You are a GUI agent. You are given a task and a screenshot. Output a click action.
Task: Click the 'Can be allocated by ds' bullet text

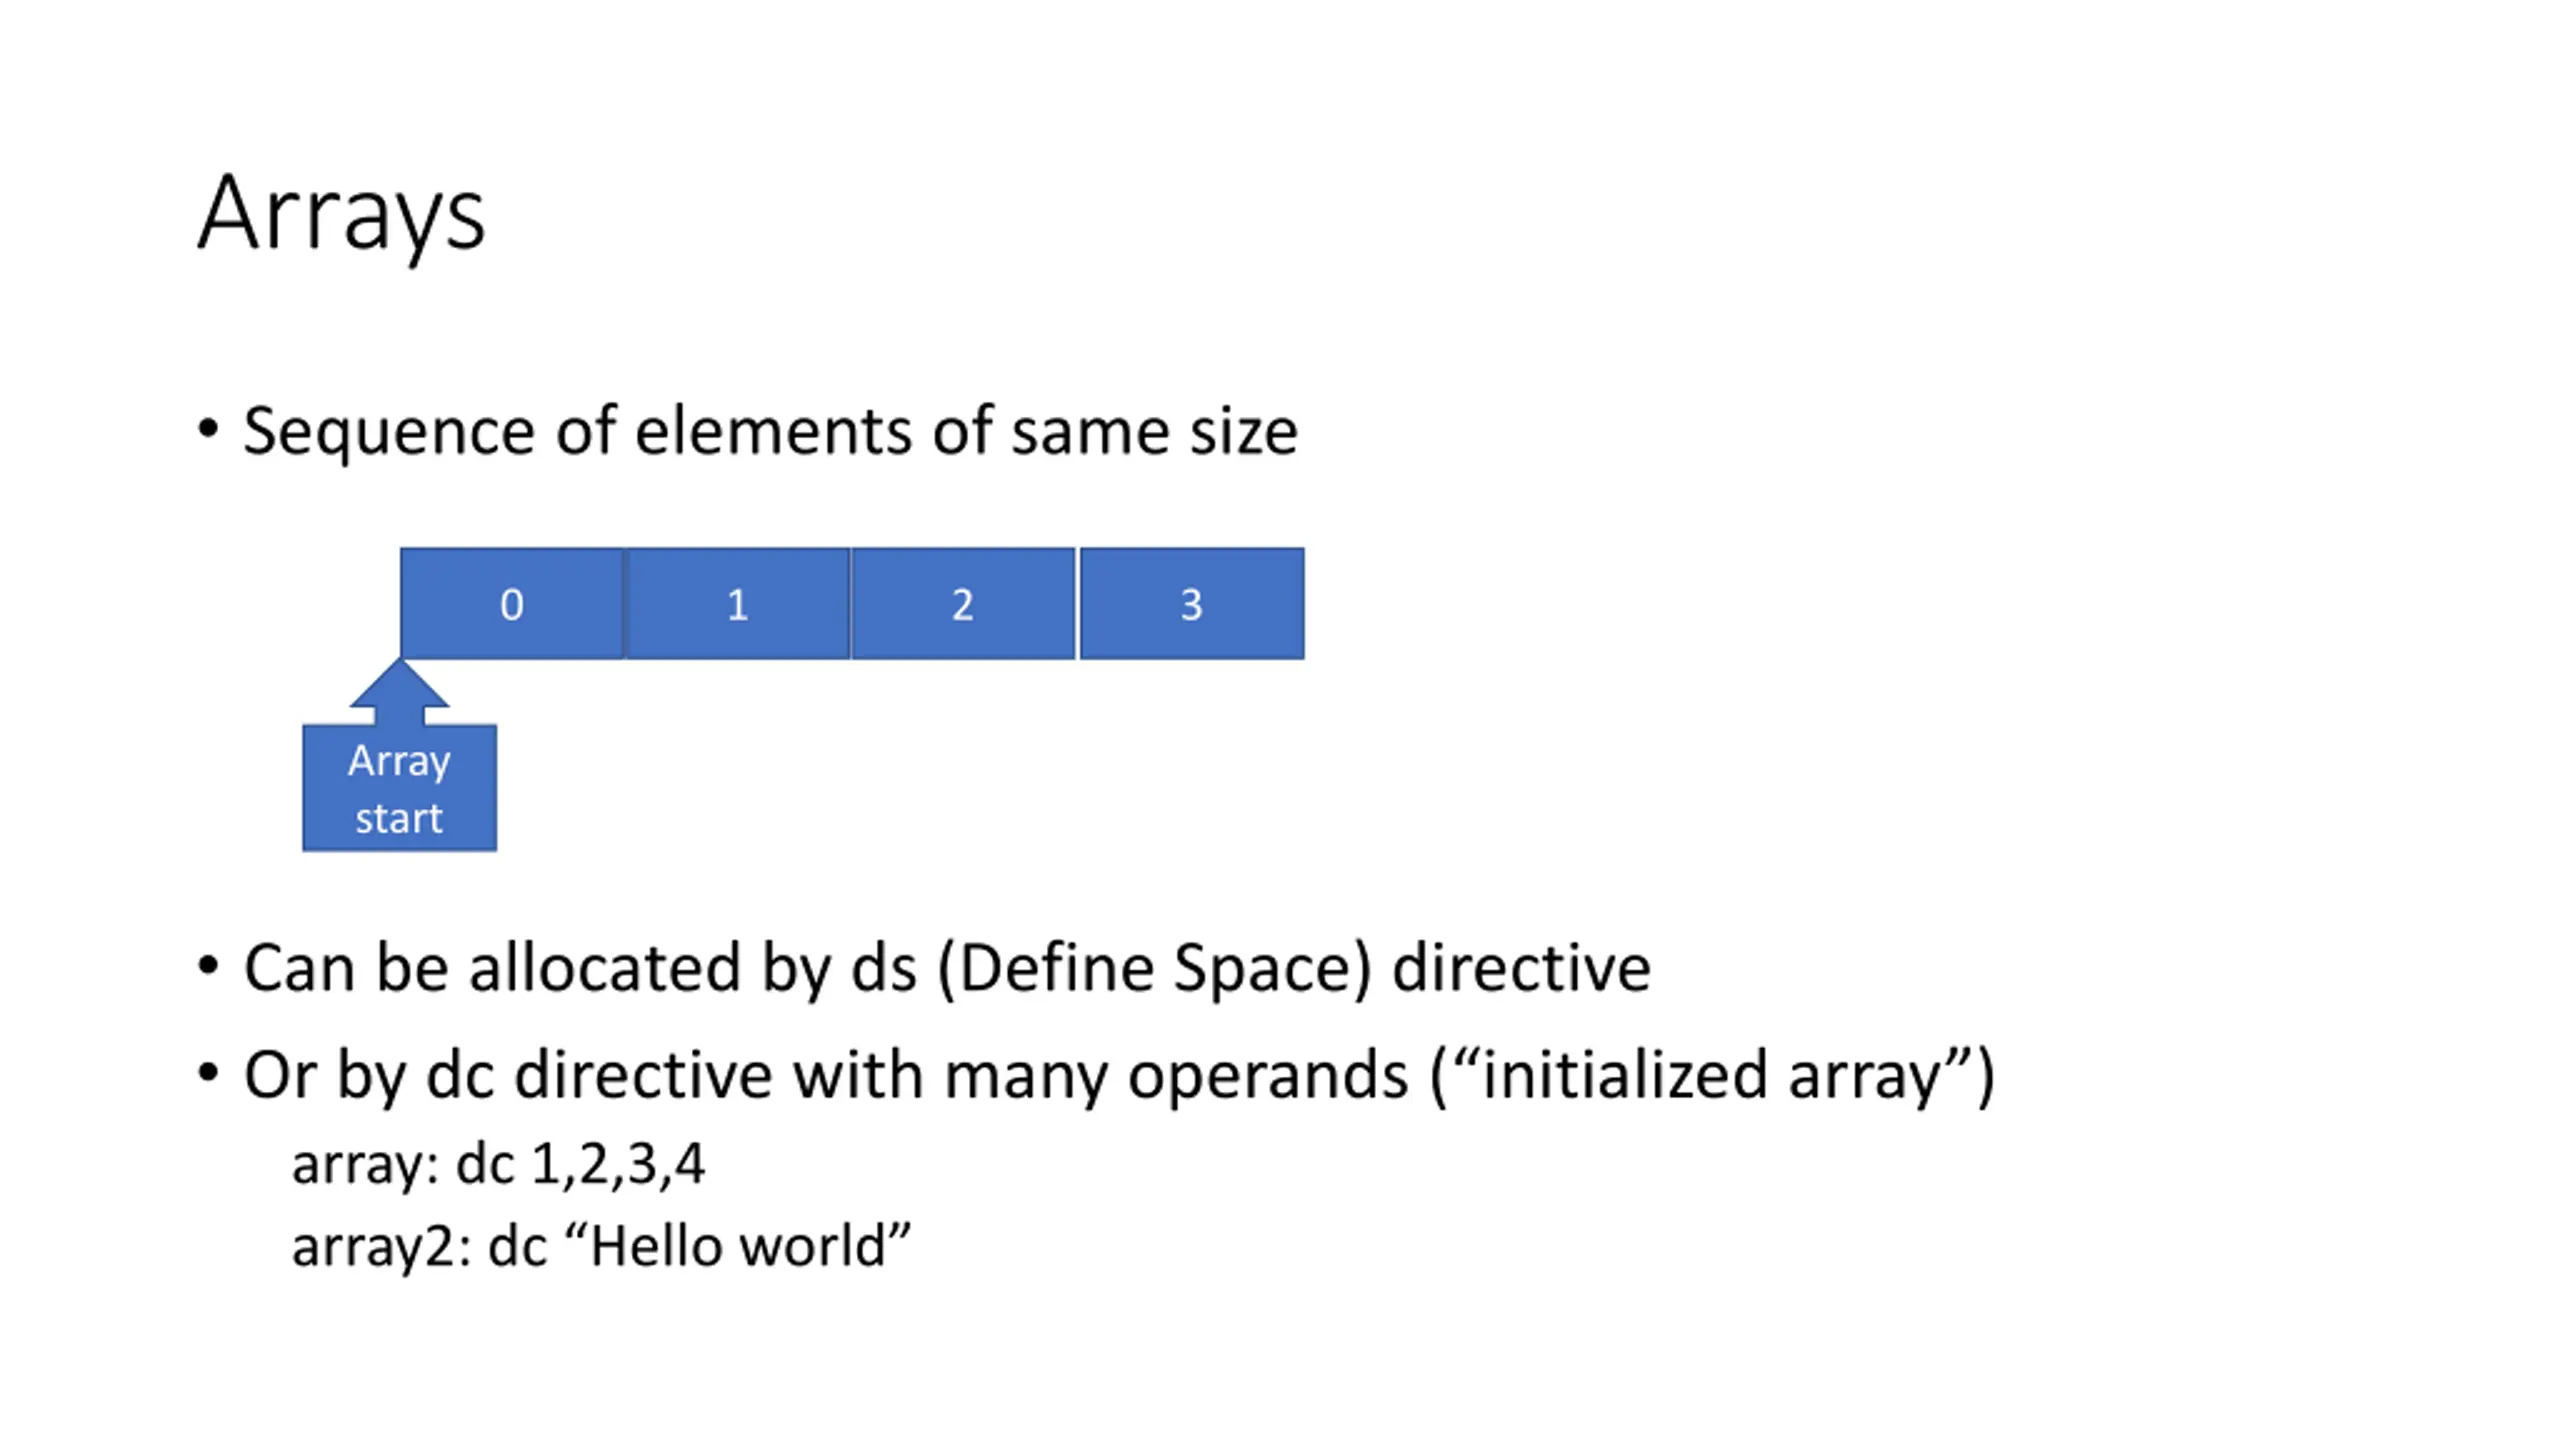pyautogui.click(x=946, y=968)
